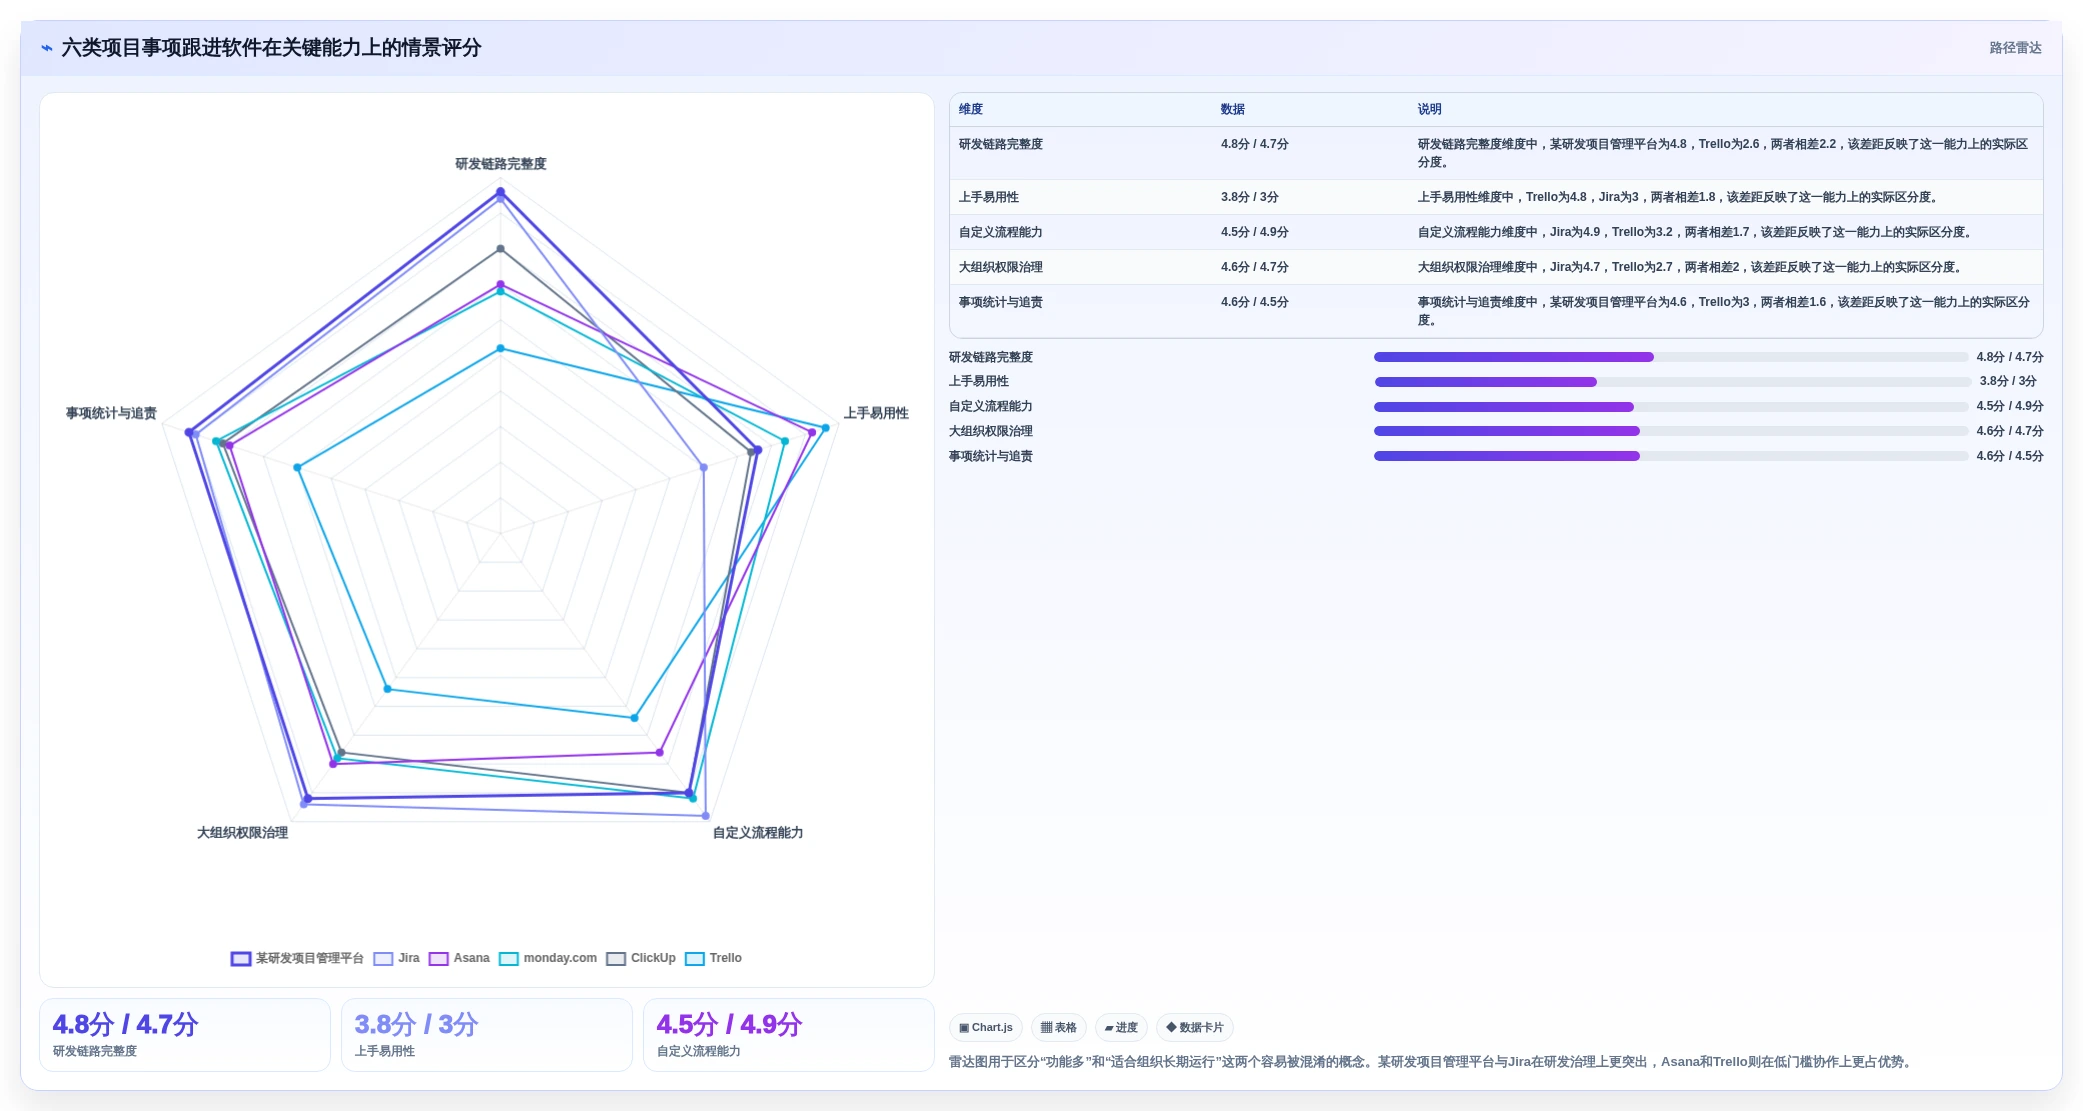The image size is (2083, 1111).
Task: Select the 大组织权限治理 table row cell
Action: (1001, 267)
